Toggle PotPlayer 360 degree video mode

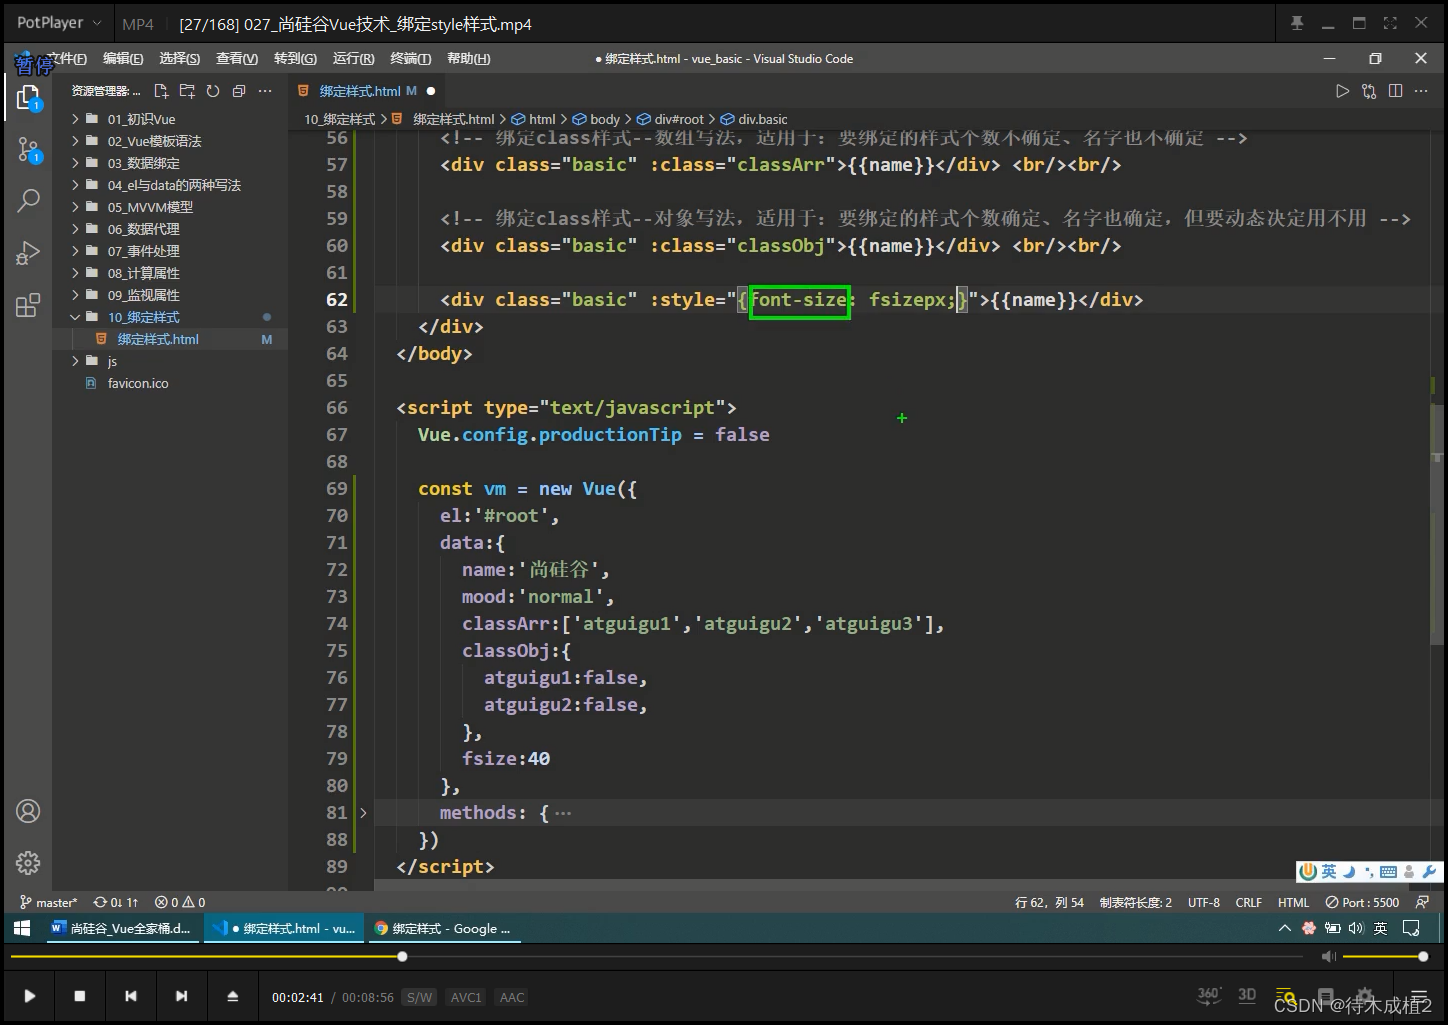click(1209, 995)
